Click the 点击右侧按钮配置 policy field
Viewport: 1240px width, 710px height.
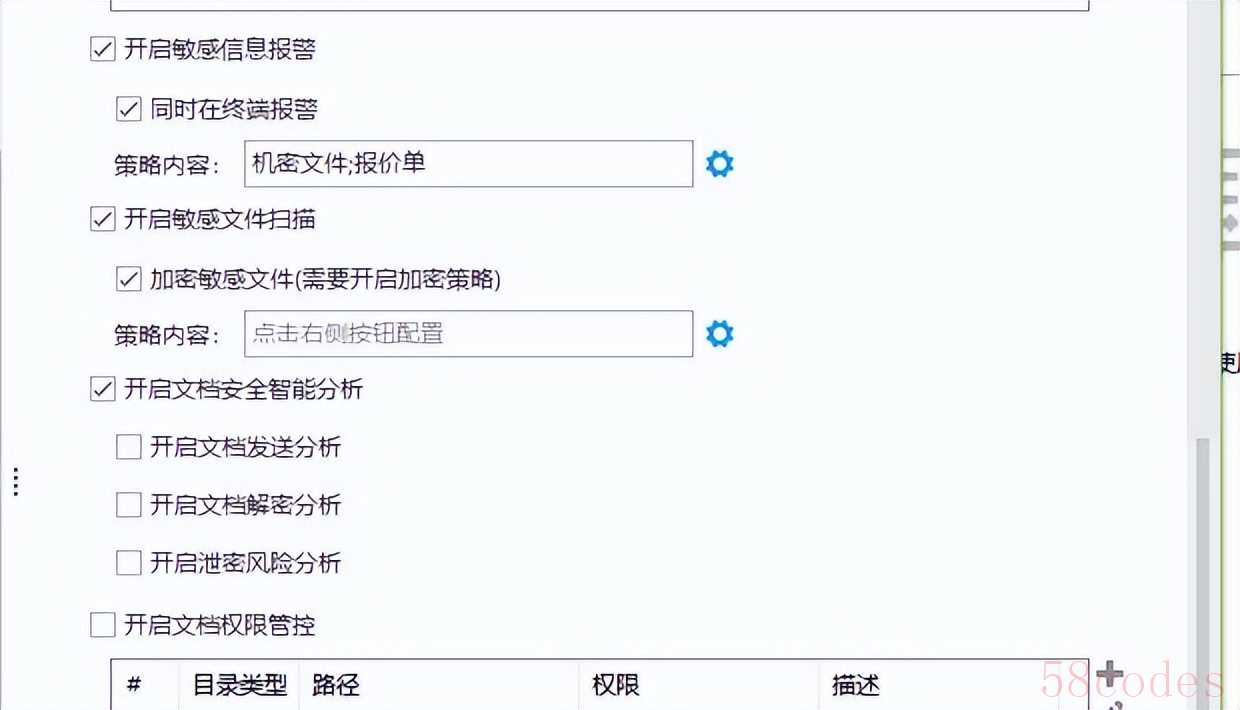tap(468, 334)
